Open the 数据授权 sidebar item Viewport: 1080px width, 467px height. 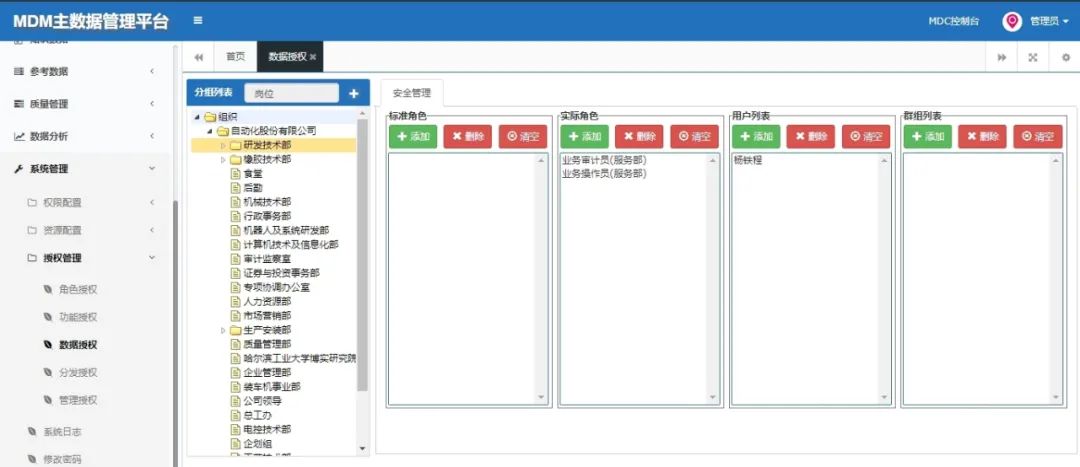(x=78, y=345)
